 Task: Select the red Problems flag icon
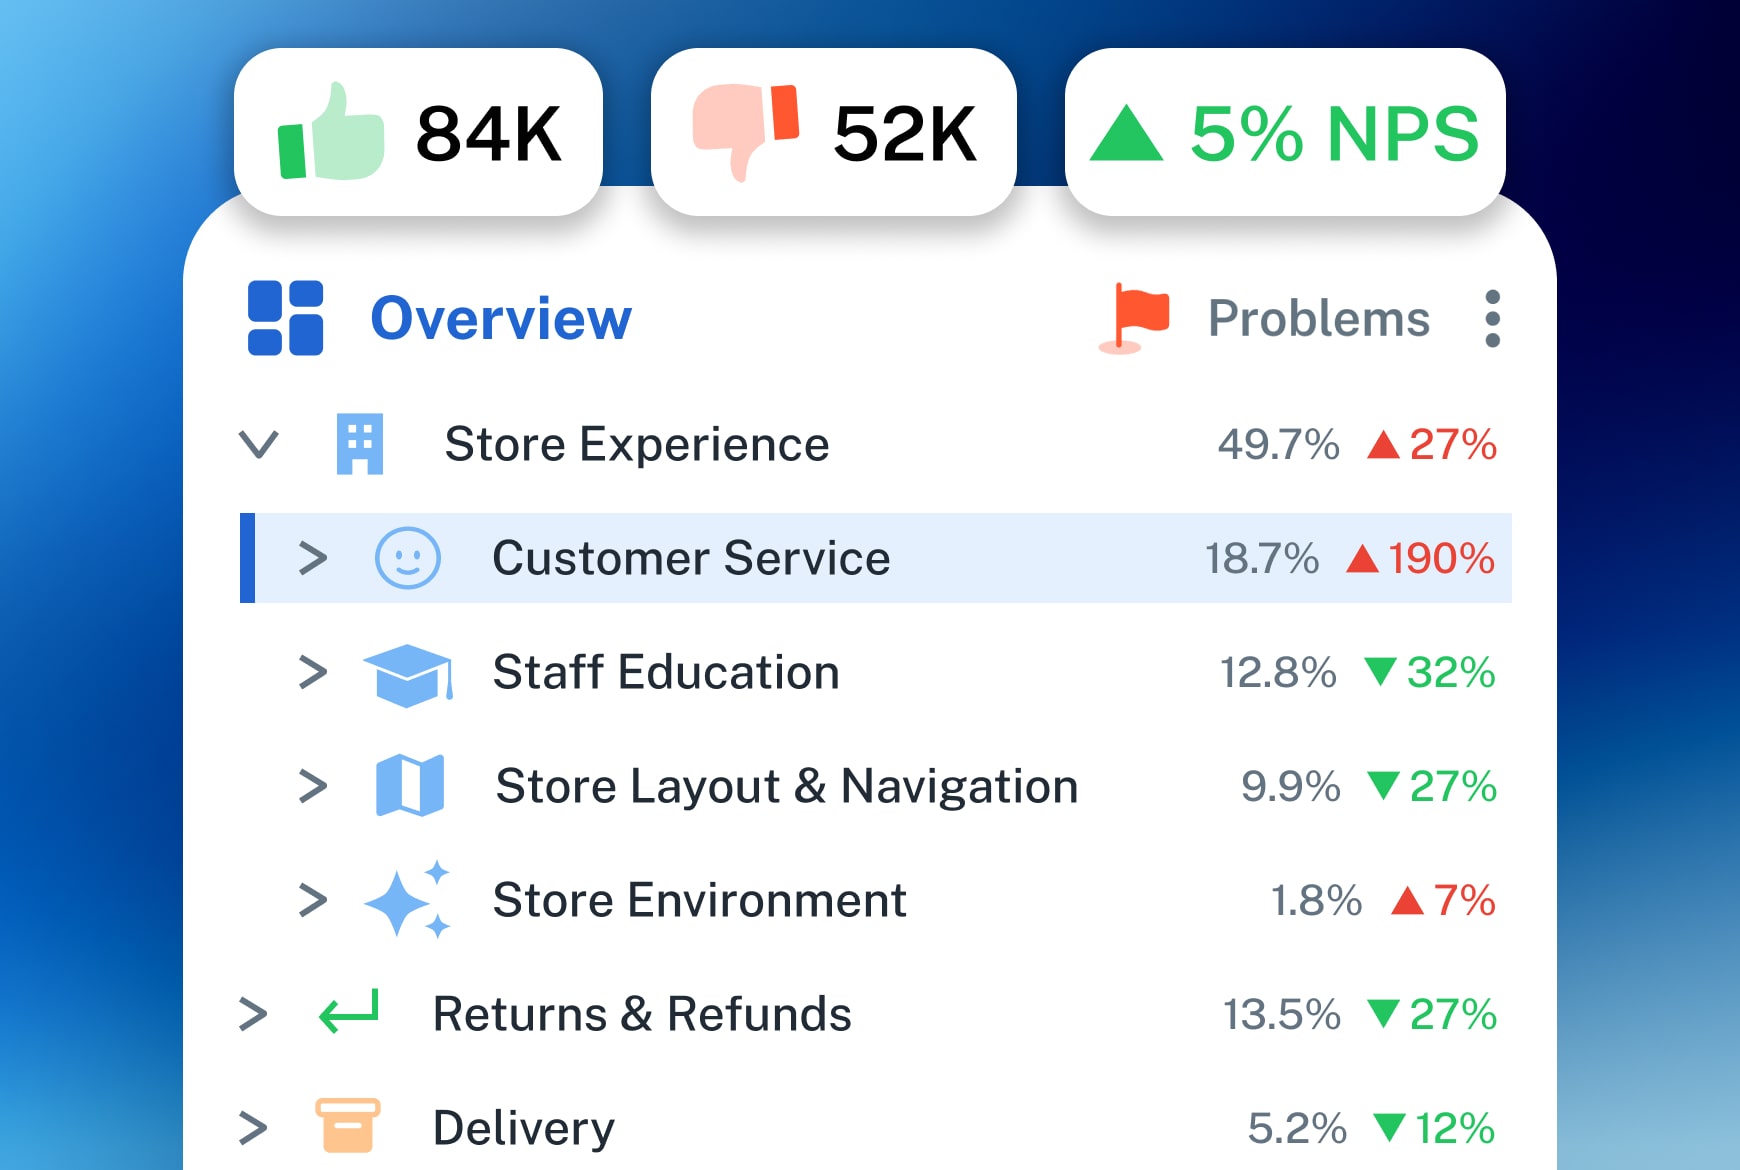(x=1135, y=318)
